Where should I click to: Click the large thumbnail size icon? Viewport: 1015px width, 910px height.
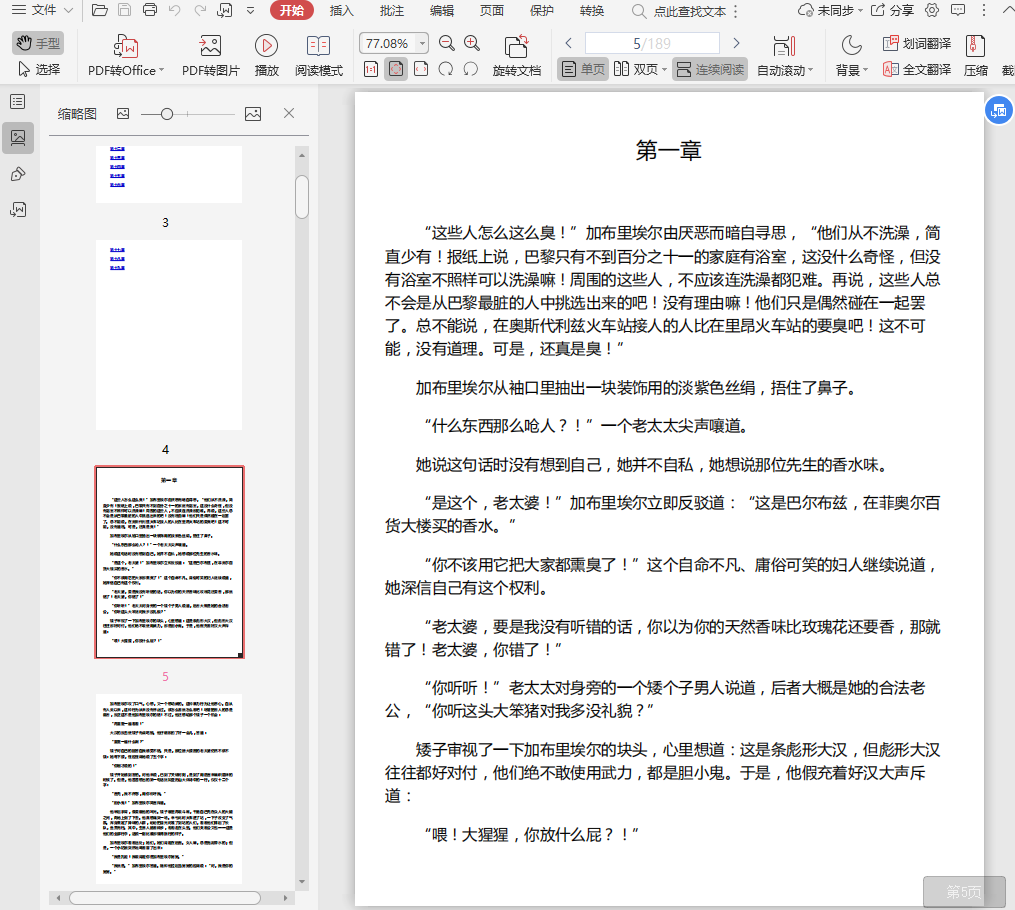pyautogui.click(x=253, y=114)
